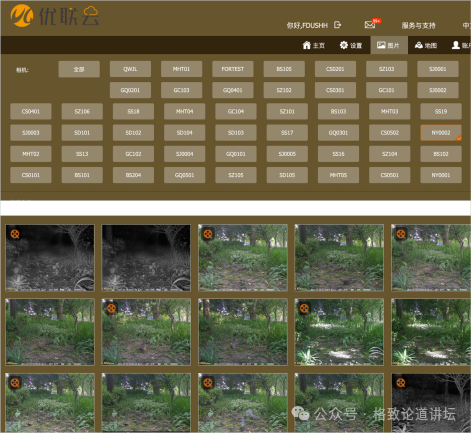Click the 优联云 logo

point(55,16)
